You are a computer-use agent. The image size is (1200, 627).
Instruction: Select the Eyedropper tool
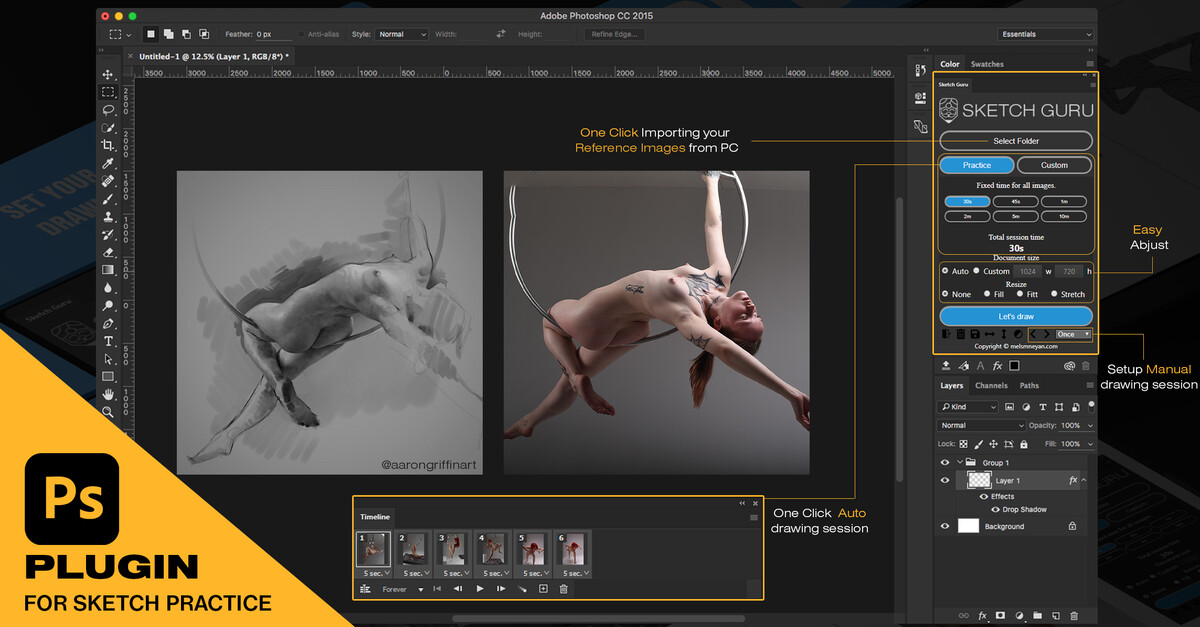107,164
